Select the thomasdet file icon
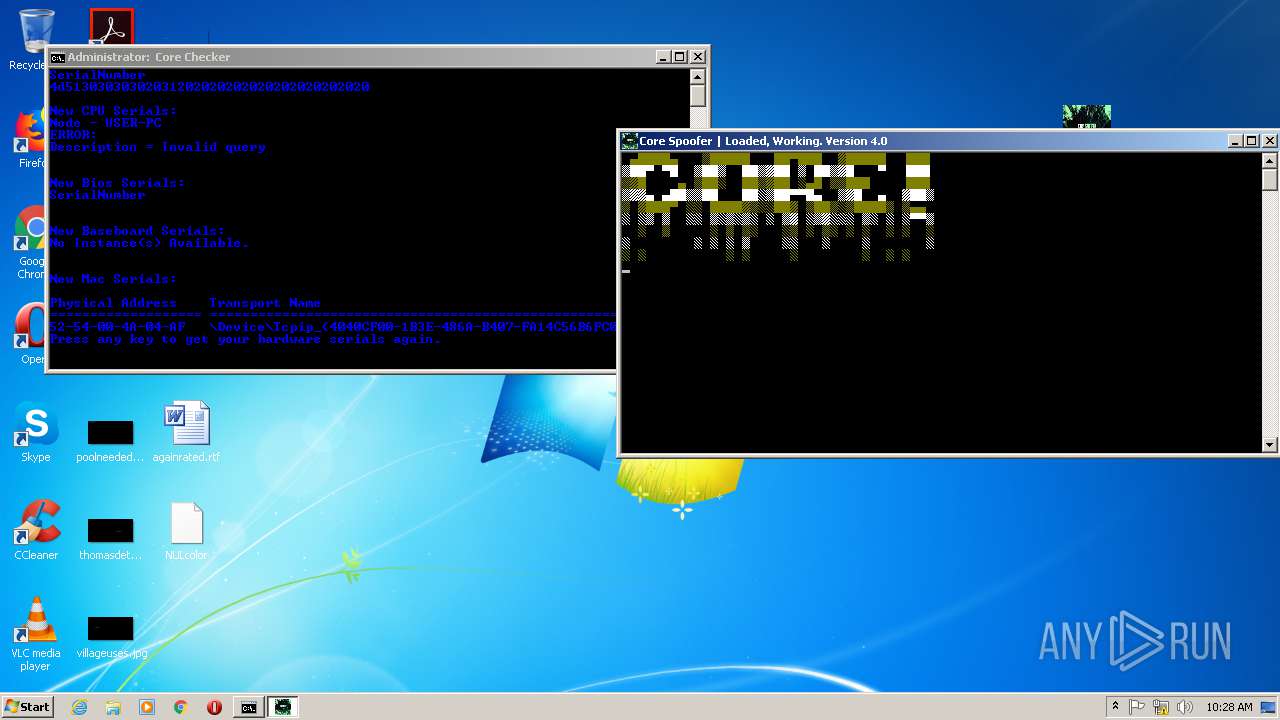The image size is (1280, 720). coord(110,538)
